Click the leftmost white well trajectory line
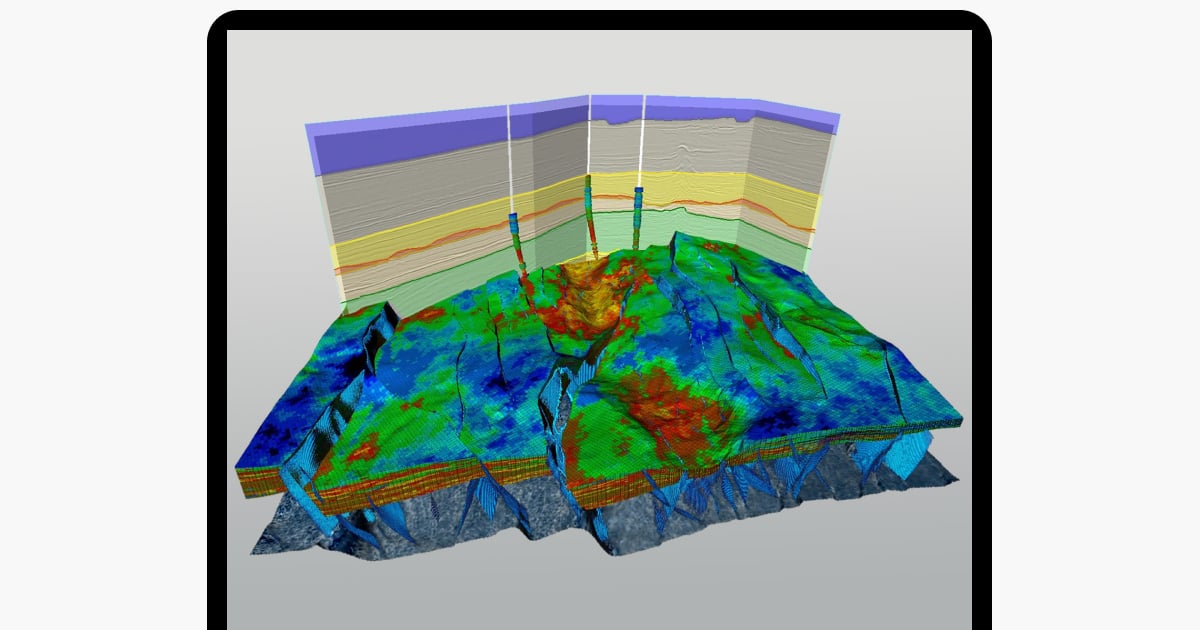 (x=510, y=160)
